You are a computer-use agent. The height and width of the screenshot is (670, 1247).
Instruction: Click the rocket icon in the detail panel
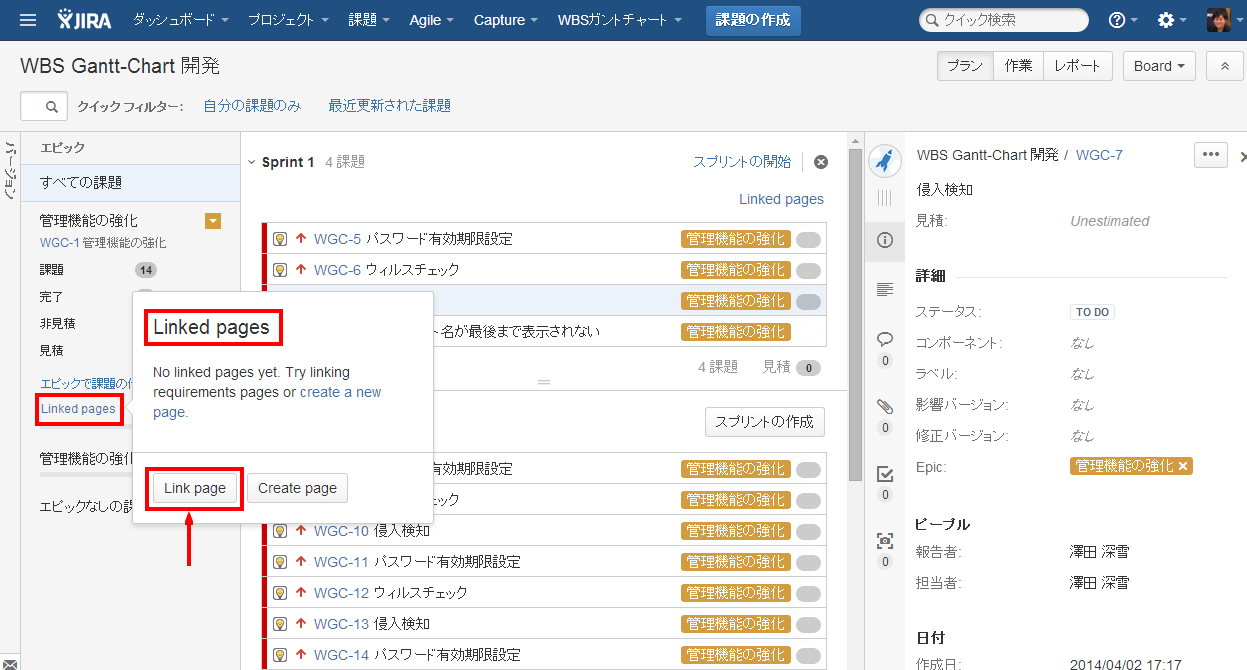pos(884,161)
